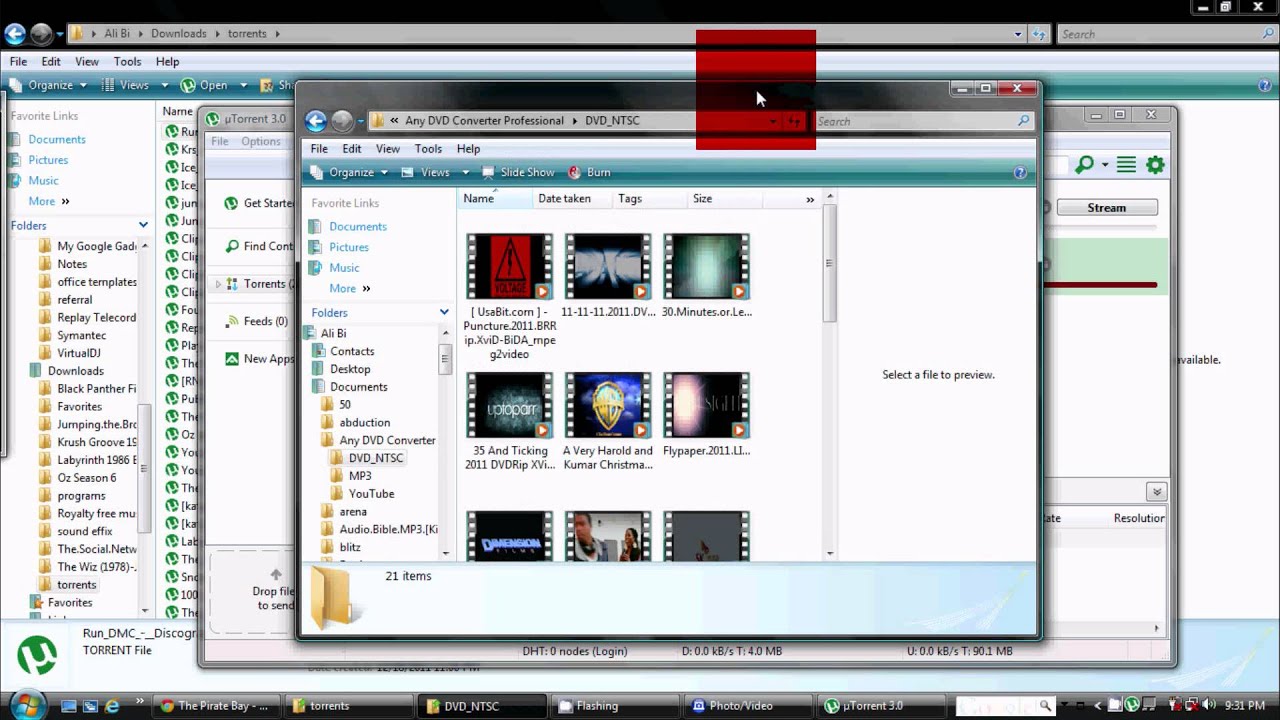Open Organize dropdown in torrents window

[50, 86]
